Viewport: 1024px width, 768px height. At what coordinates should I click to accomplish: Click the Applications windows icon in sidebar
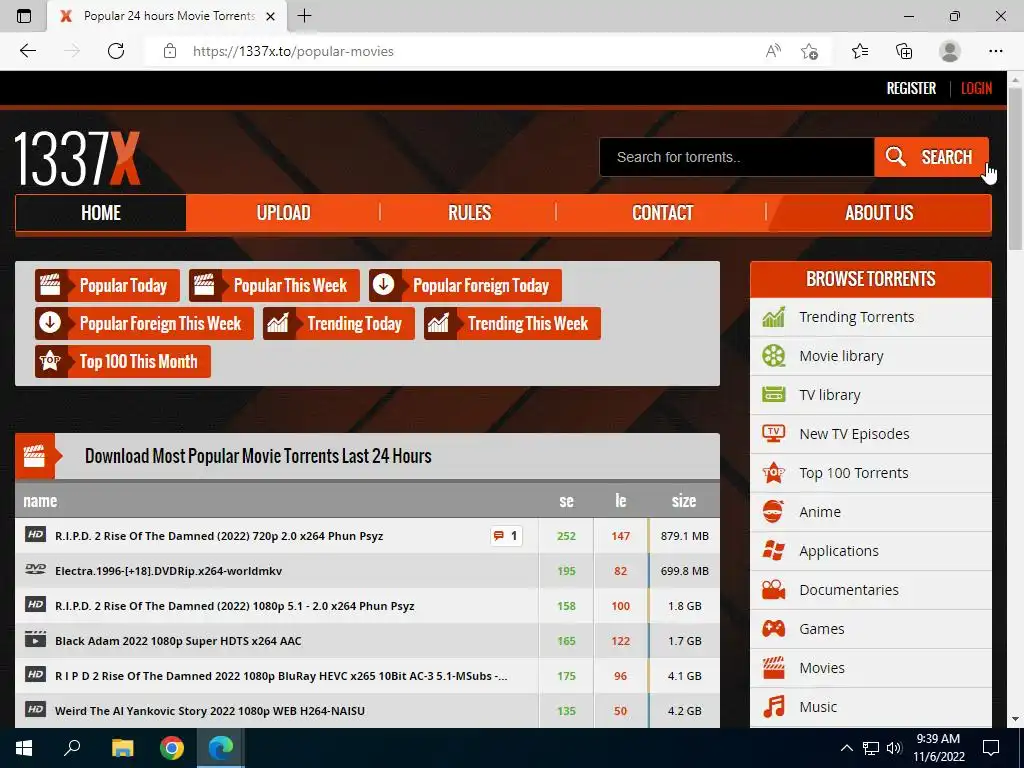(774, 551)
